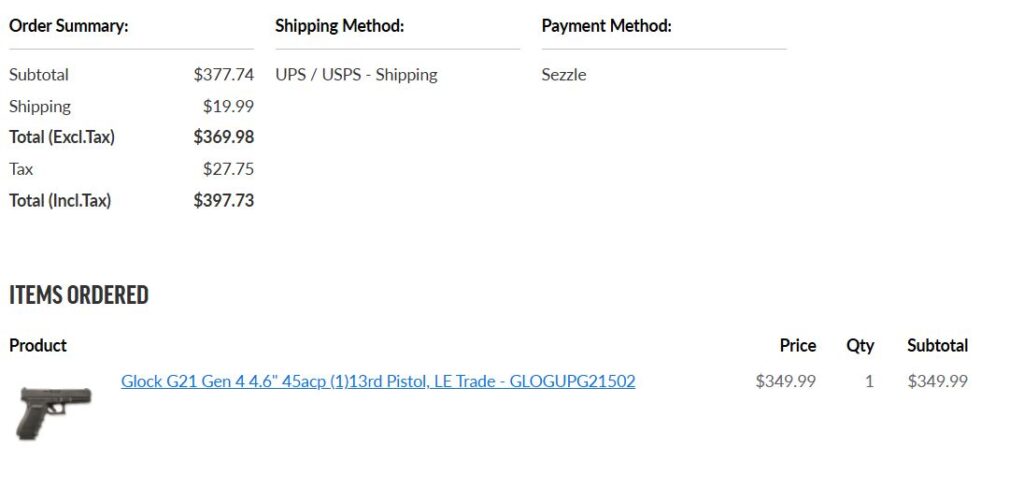Click the quantity value 1
Screen dimensions: 1024x489
coord(869,381)
